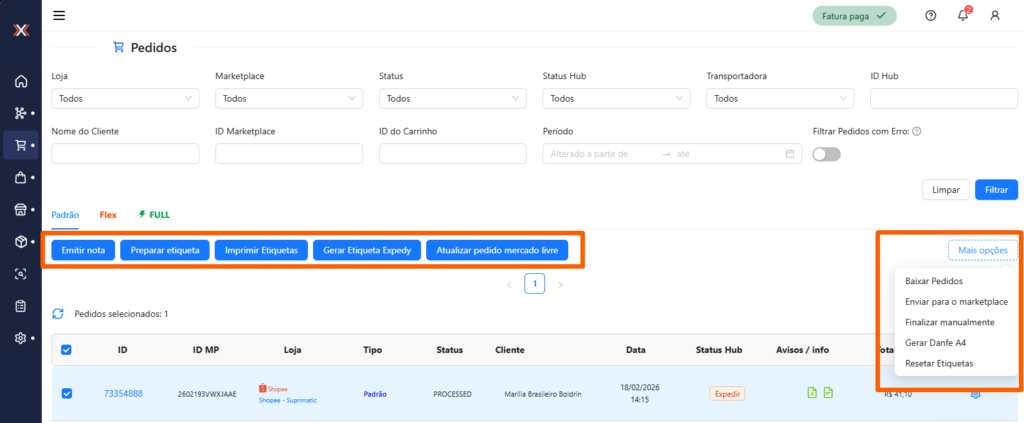Toggle Filtrar Pedidos com Erro switch
Image resolution: width=1024 pixels, height=423 pixels.
click(826, 154)
